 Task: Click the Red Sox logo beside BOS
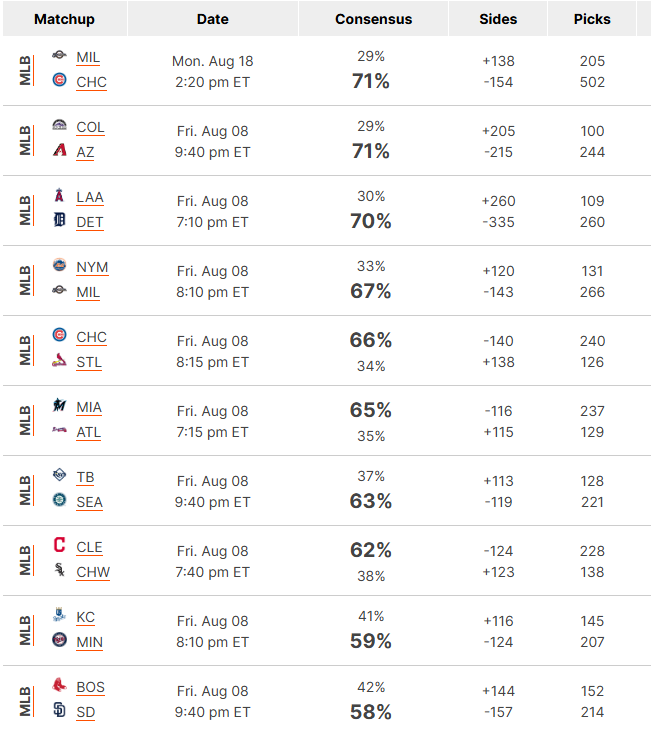(x=59, y=685)
